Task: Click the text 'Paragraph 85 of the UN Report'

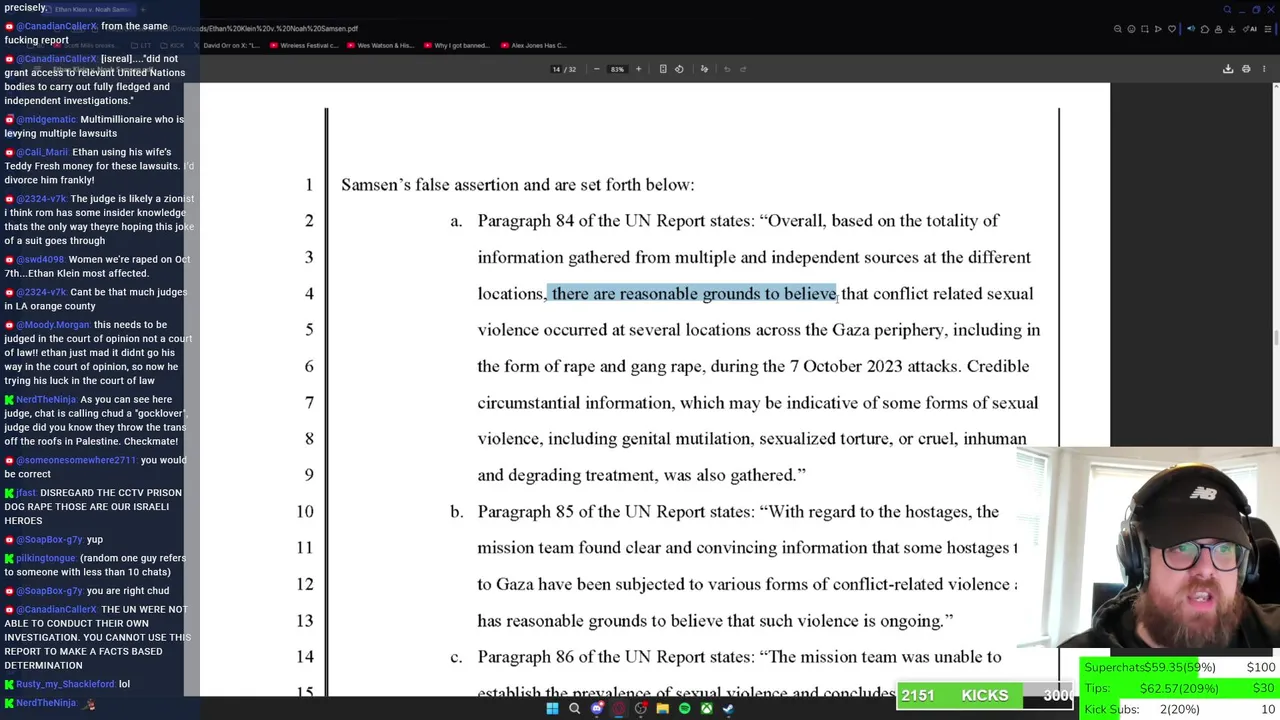Action: pyautogui.click(x=591, y=511)
